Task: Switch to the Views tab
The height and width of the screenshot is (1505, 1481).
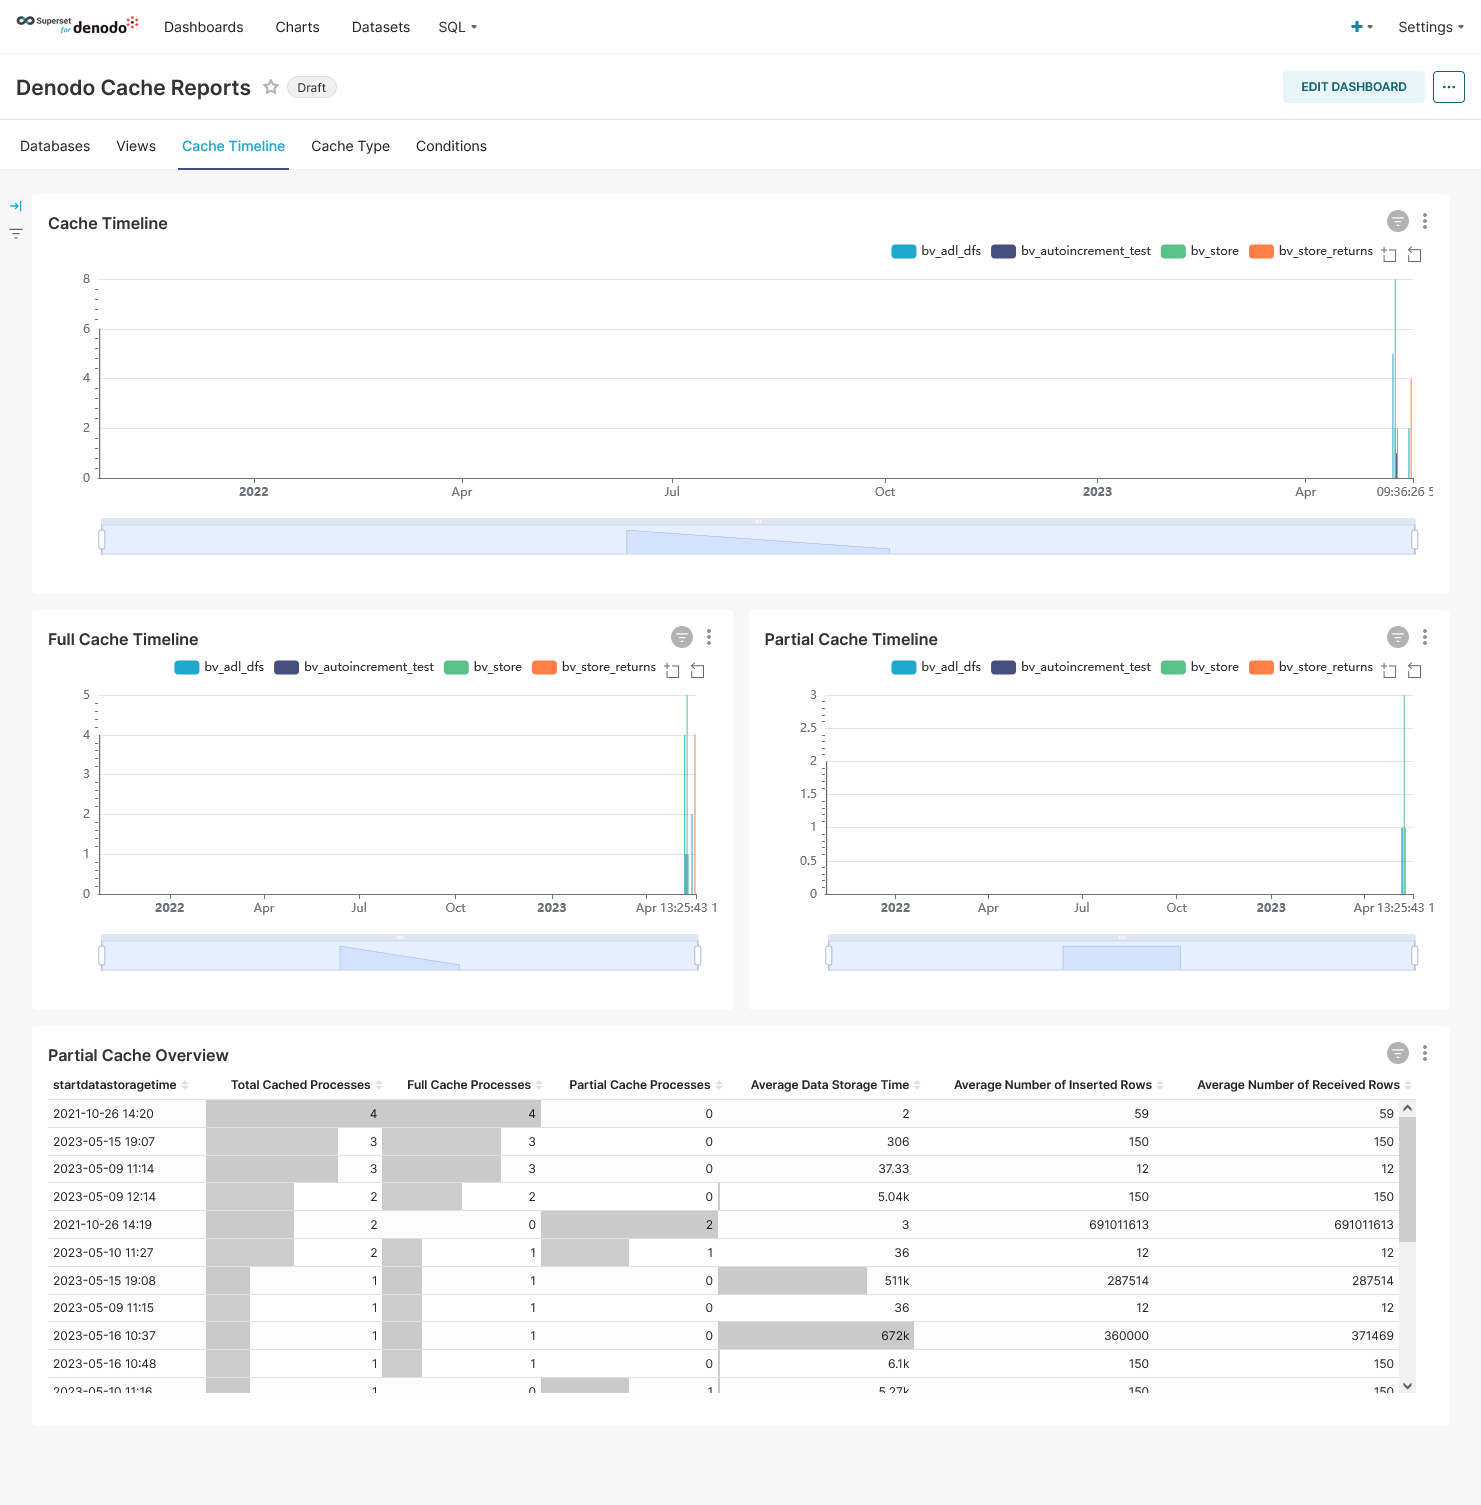Action: (136, 146)
